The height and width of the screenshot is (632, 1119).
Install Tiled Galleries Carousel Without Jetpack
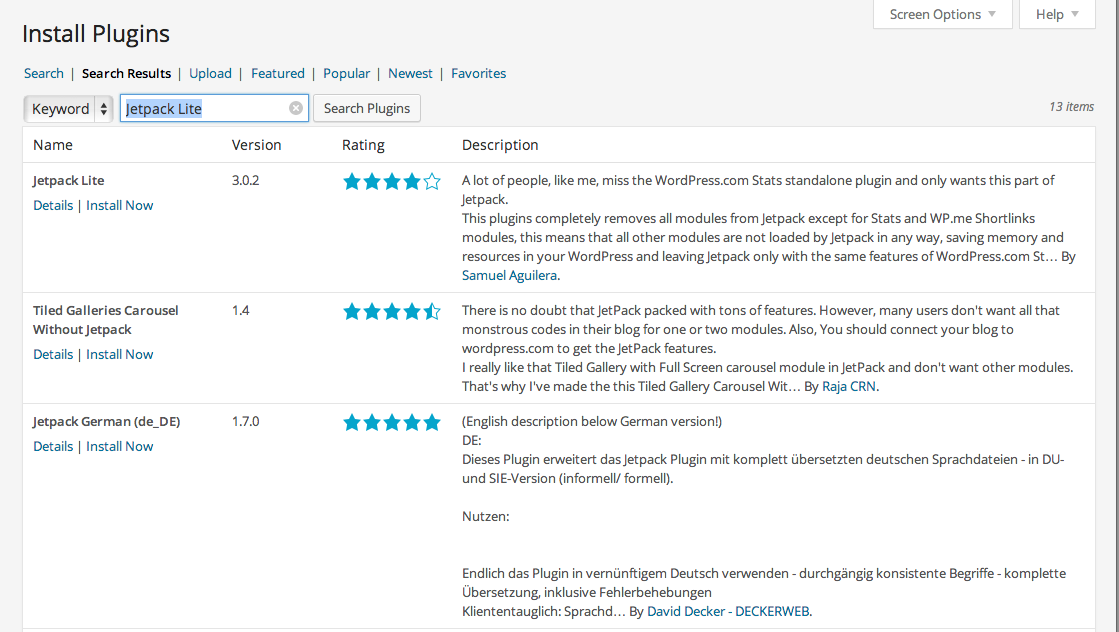pyautogui.click(x=120, y=355)
